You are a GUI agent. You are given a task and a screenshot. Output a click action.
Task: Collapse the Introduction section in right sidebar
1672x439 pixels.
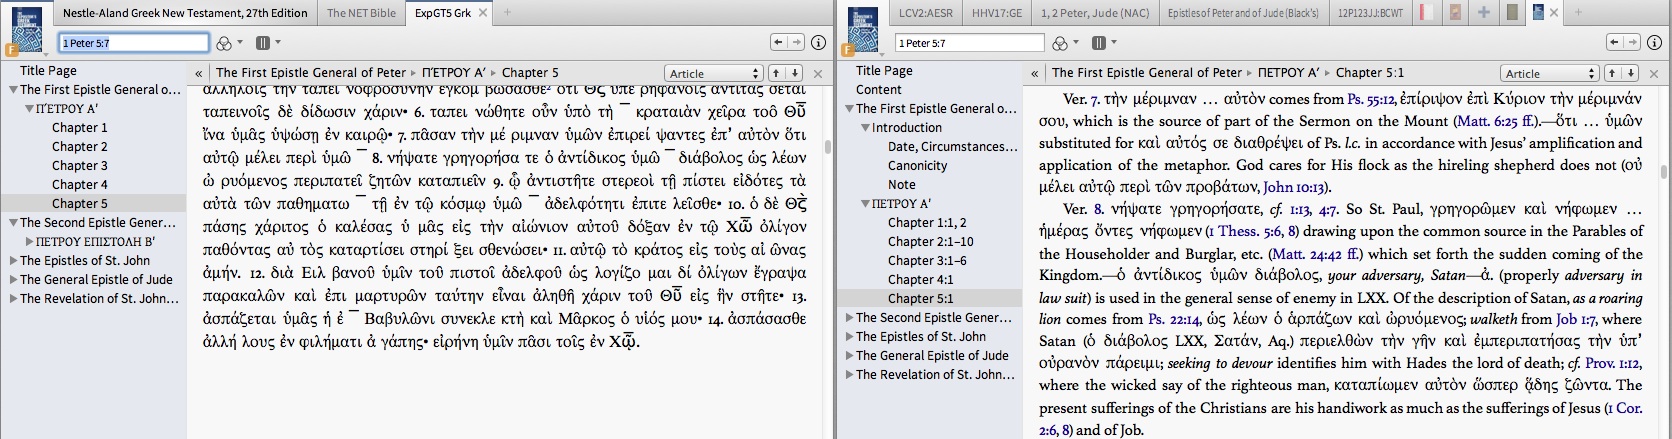866,128
